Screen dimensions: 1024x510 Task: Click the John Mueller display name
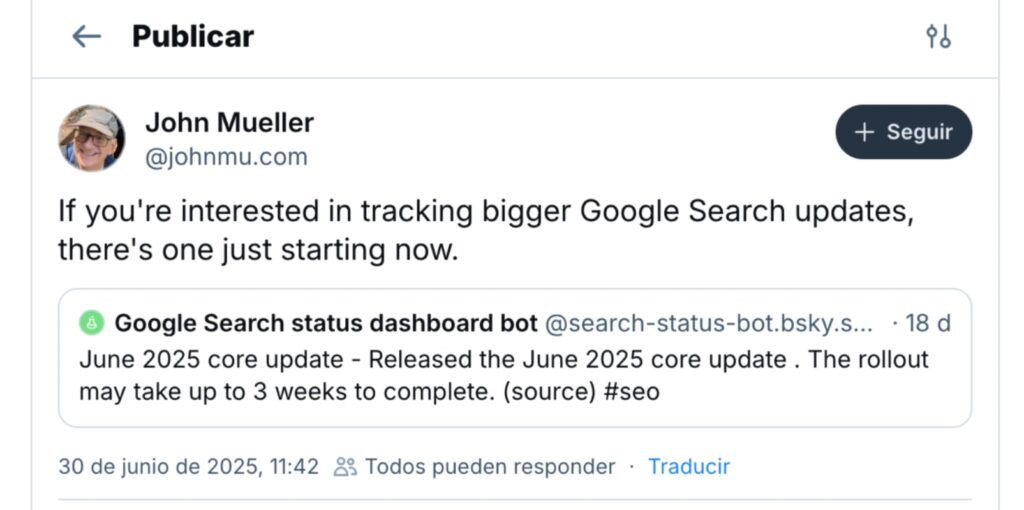[229, 122]
